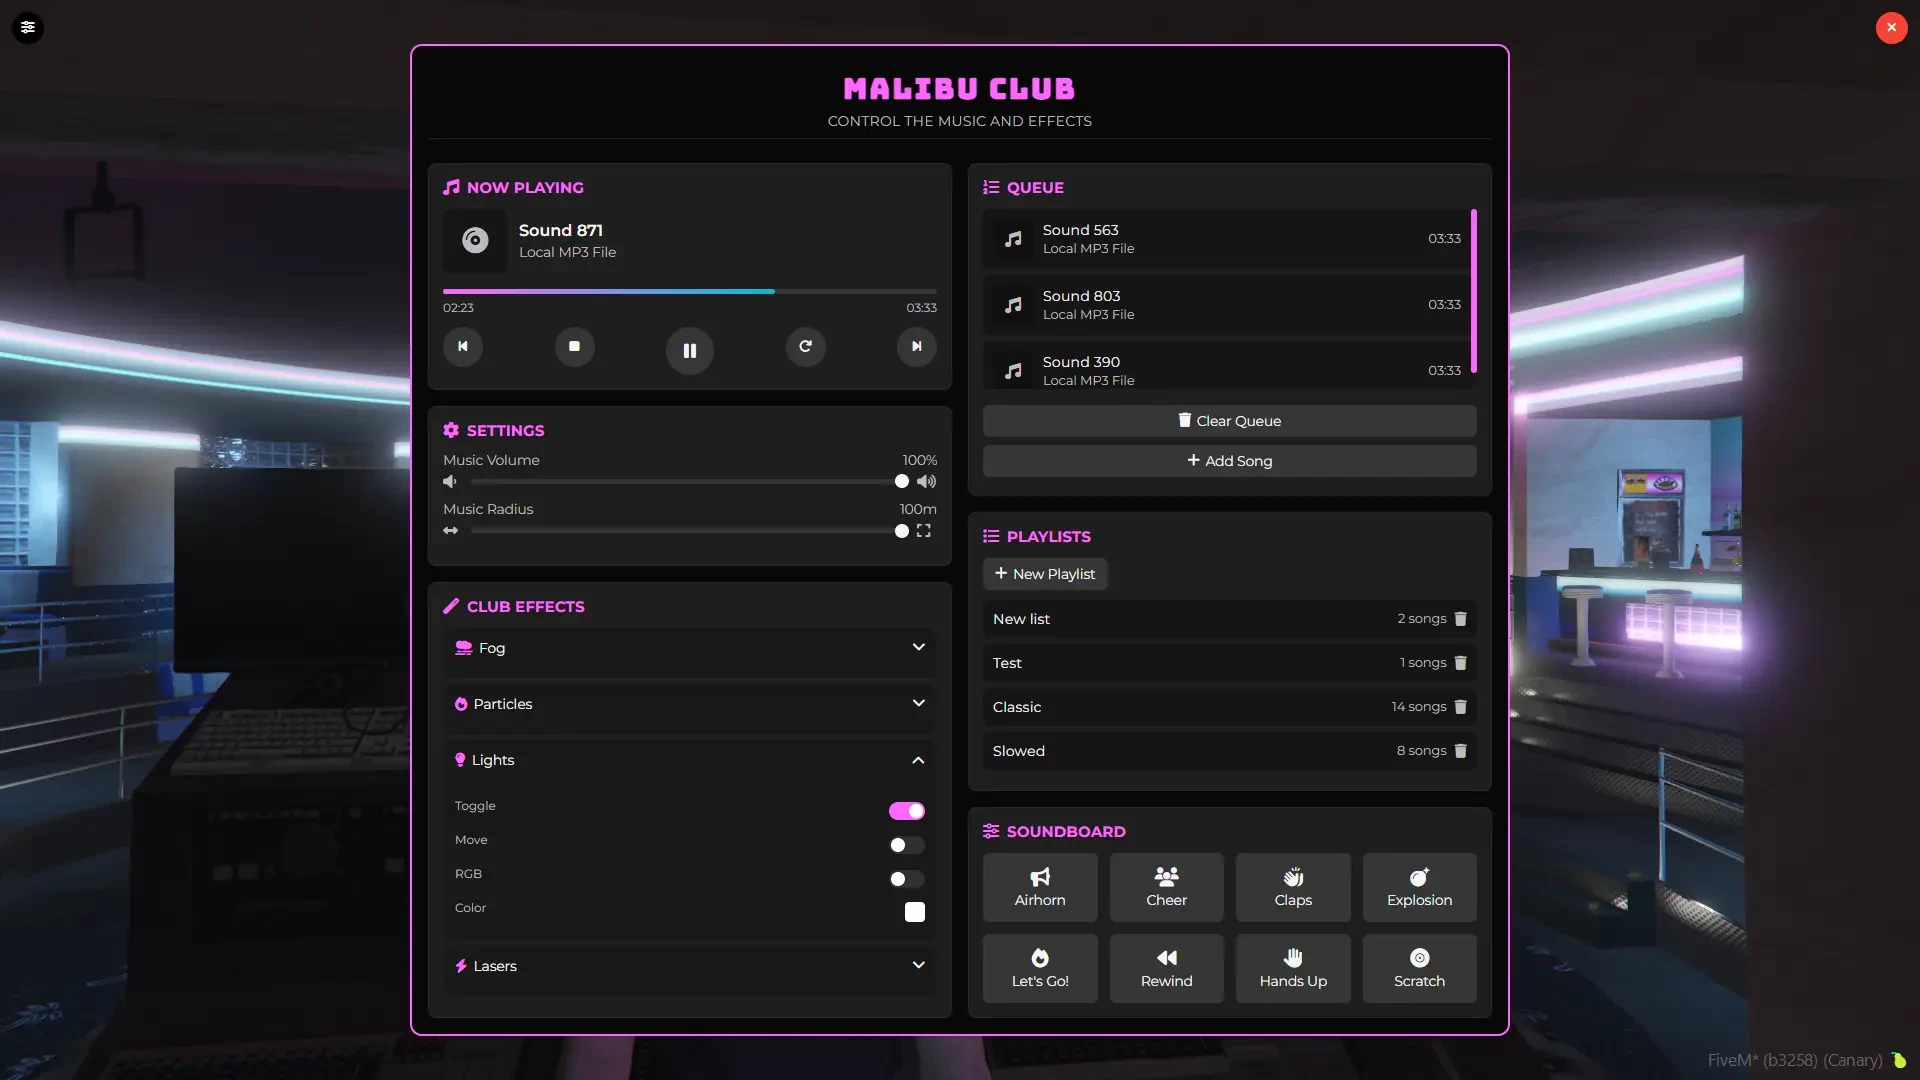The height and width of the screenshot is (1080, 1920).
Task: Click the replay/loop track icon
Action: pyautogui.click(x=806, y=347)
